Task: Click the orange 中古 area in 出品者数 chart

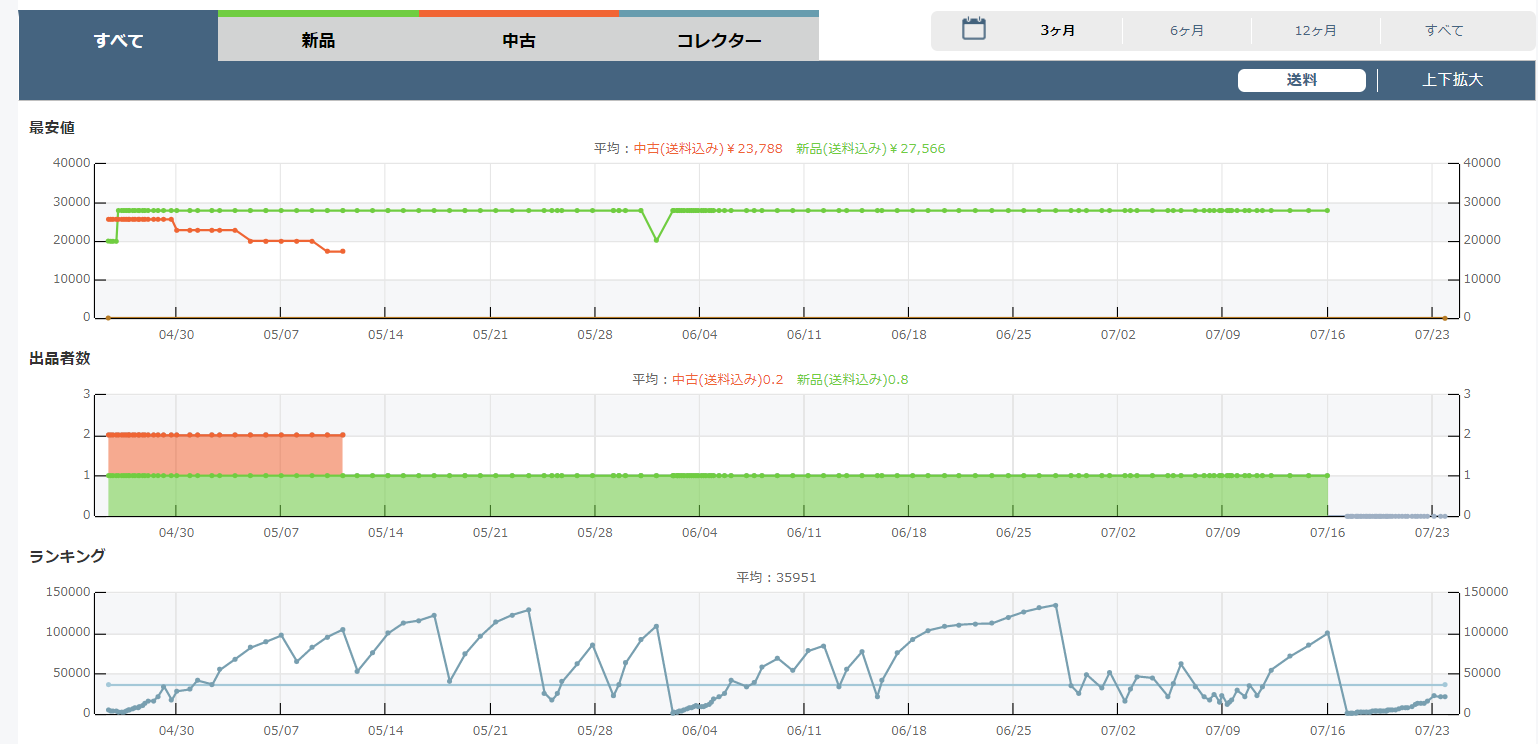Action: (225, 455)
